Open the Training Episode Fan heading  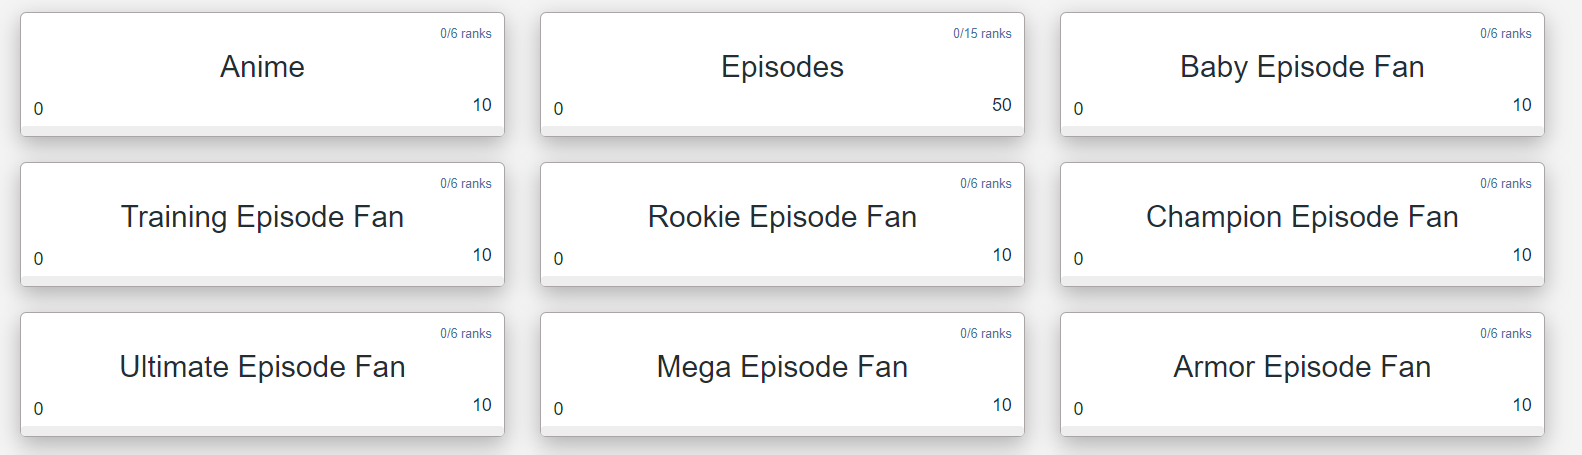coord(262,217)
